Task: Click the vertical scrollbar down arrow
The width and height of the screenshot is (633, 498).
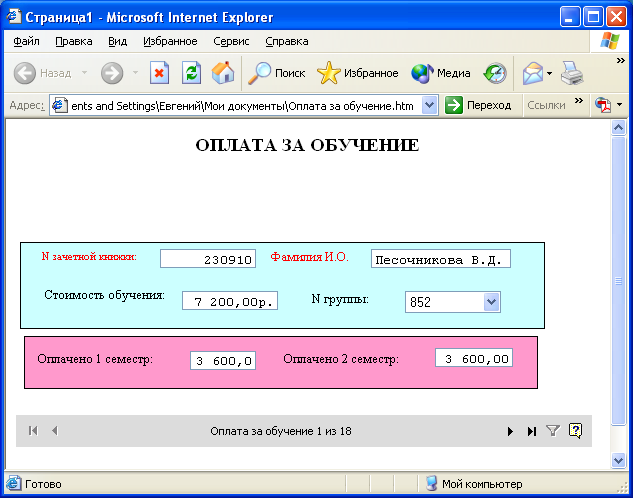Action: tap(618, 460)
